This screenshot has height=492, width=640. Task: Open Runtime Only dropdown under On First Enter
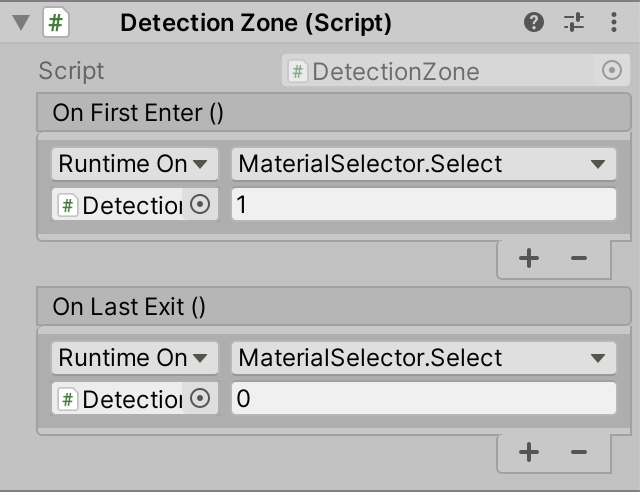click(x=133, y=164)
